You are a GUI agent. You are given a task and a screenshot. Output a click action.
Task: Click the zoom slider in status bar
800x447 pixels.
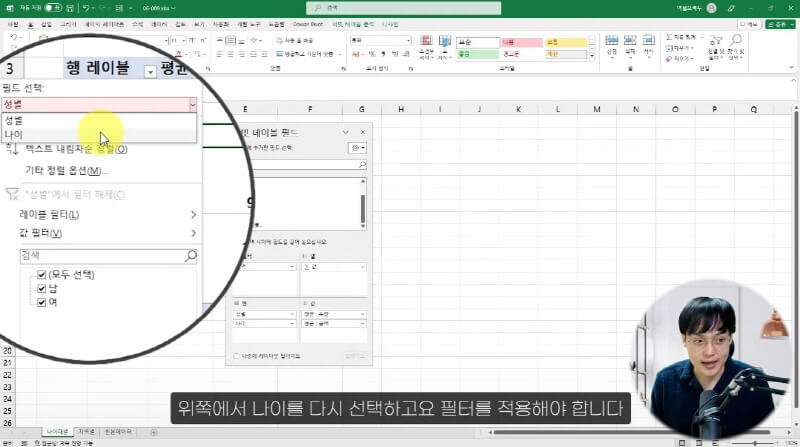(755, 443)
